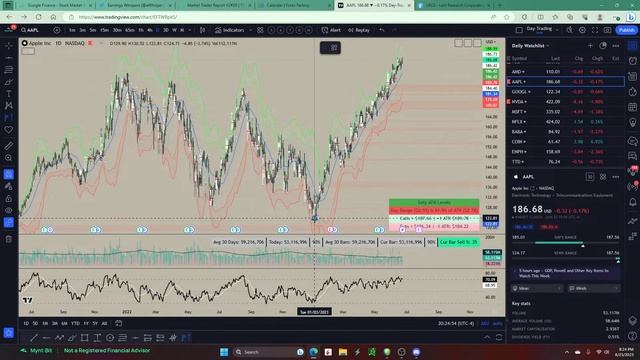
Task: Open the Week view dropdown in details panel
Action: (x=594, y=288)
